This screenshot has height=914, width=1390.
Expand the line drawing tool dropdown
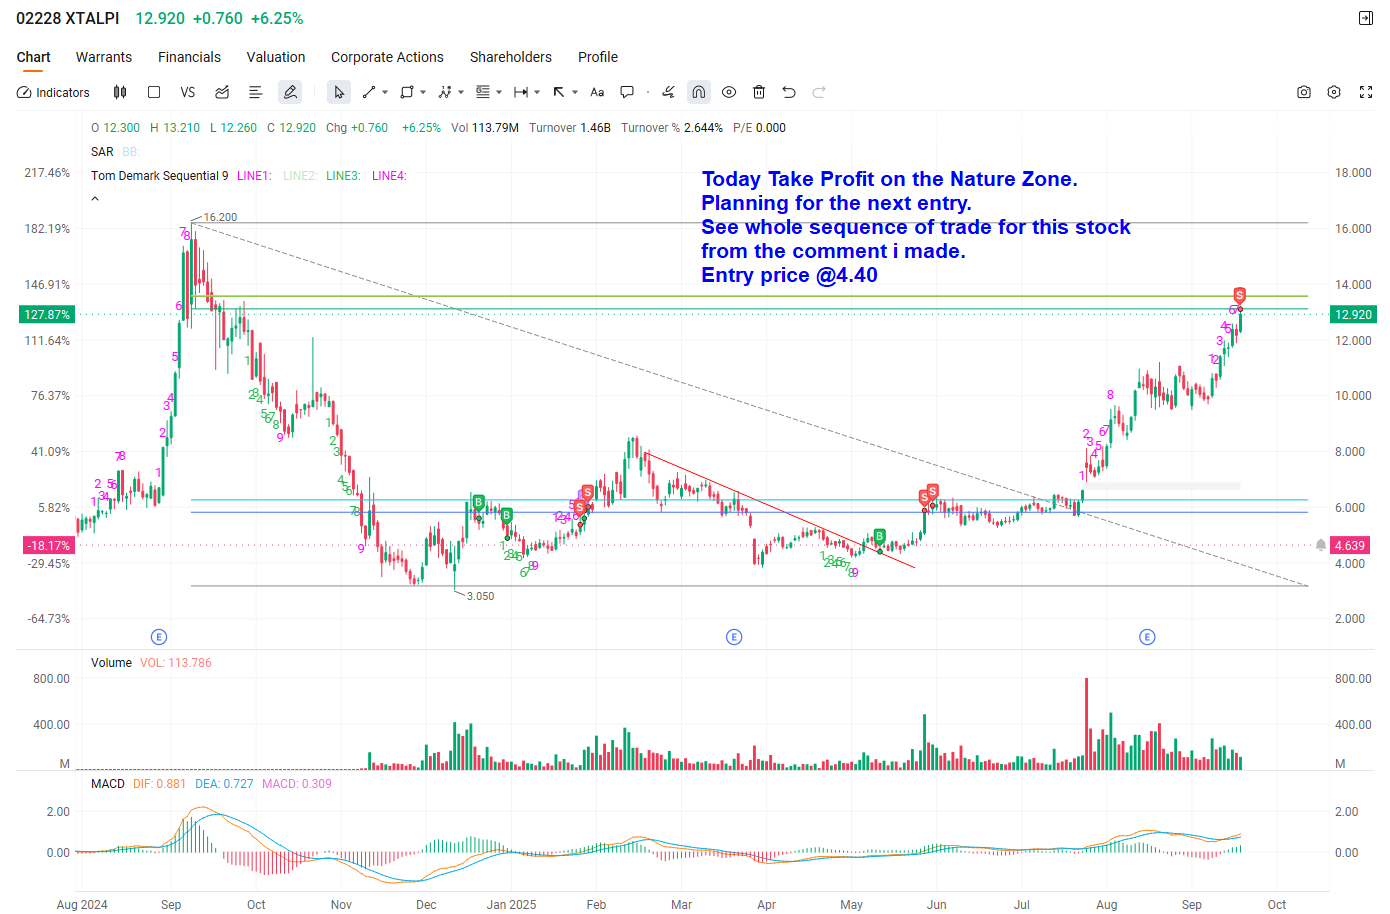(385, 92)
